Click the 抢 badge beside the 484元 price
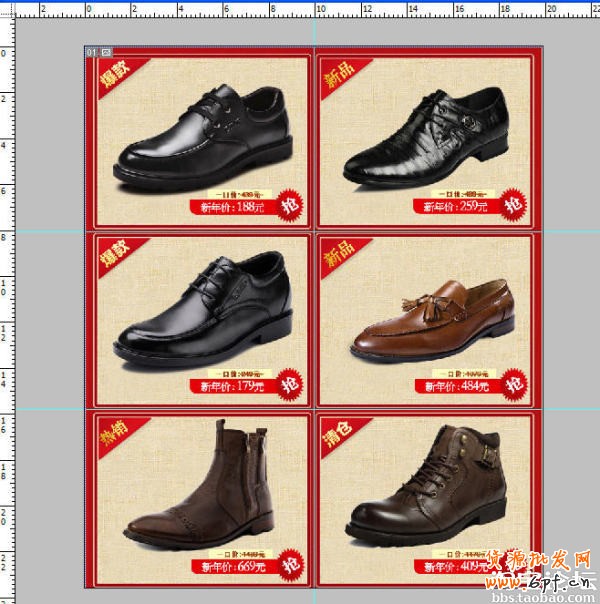 514,382
